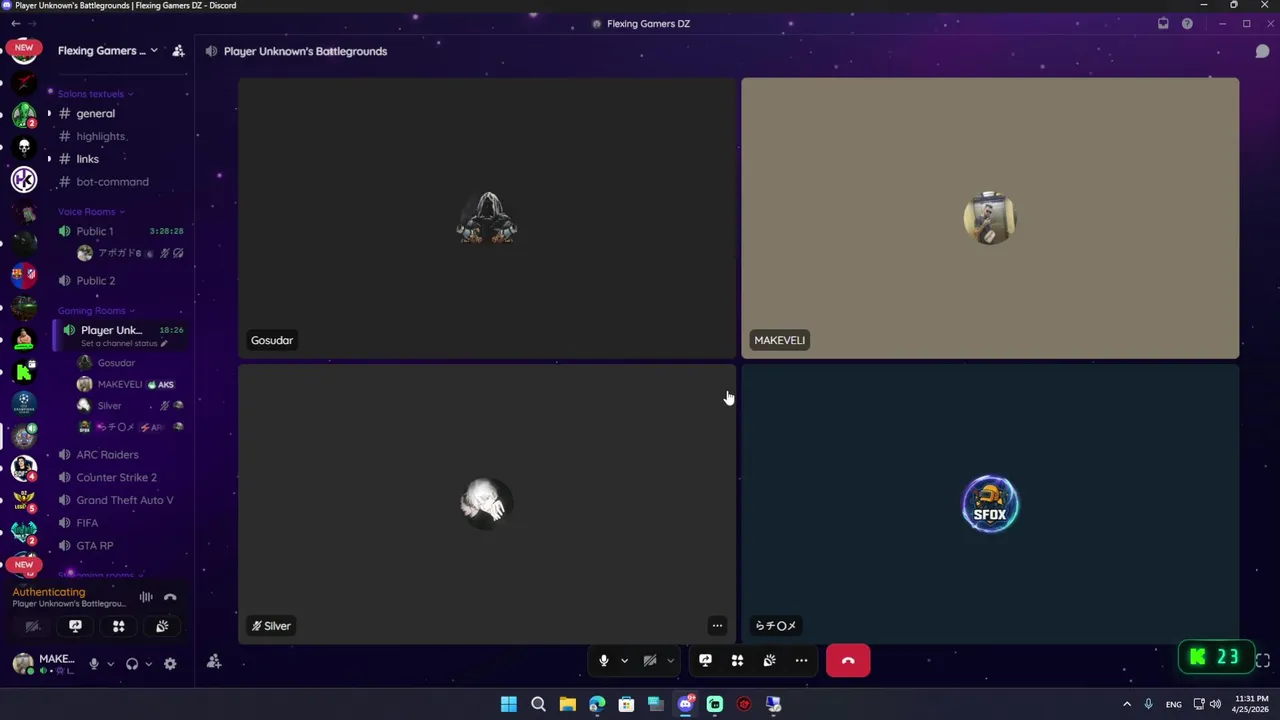Open Barcelona Atletico crest server
Viewport: 1280px width, 720px height.
coord(24,274)
